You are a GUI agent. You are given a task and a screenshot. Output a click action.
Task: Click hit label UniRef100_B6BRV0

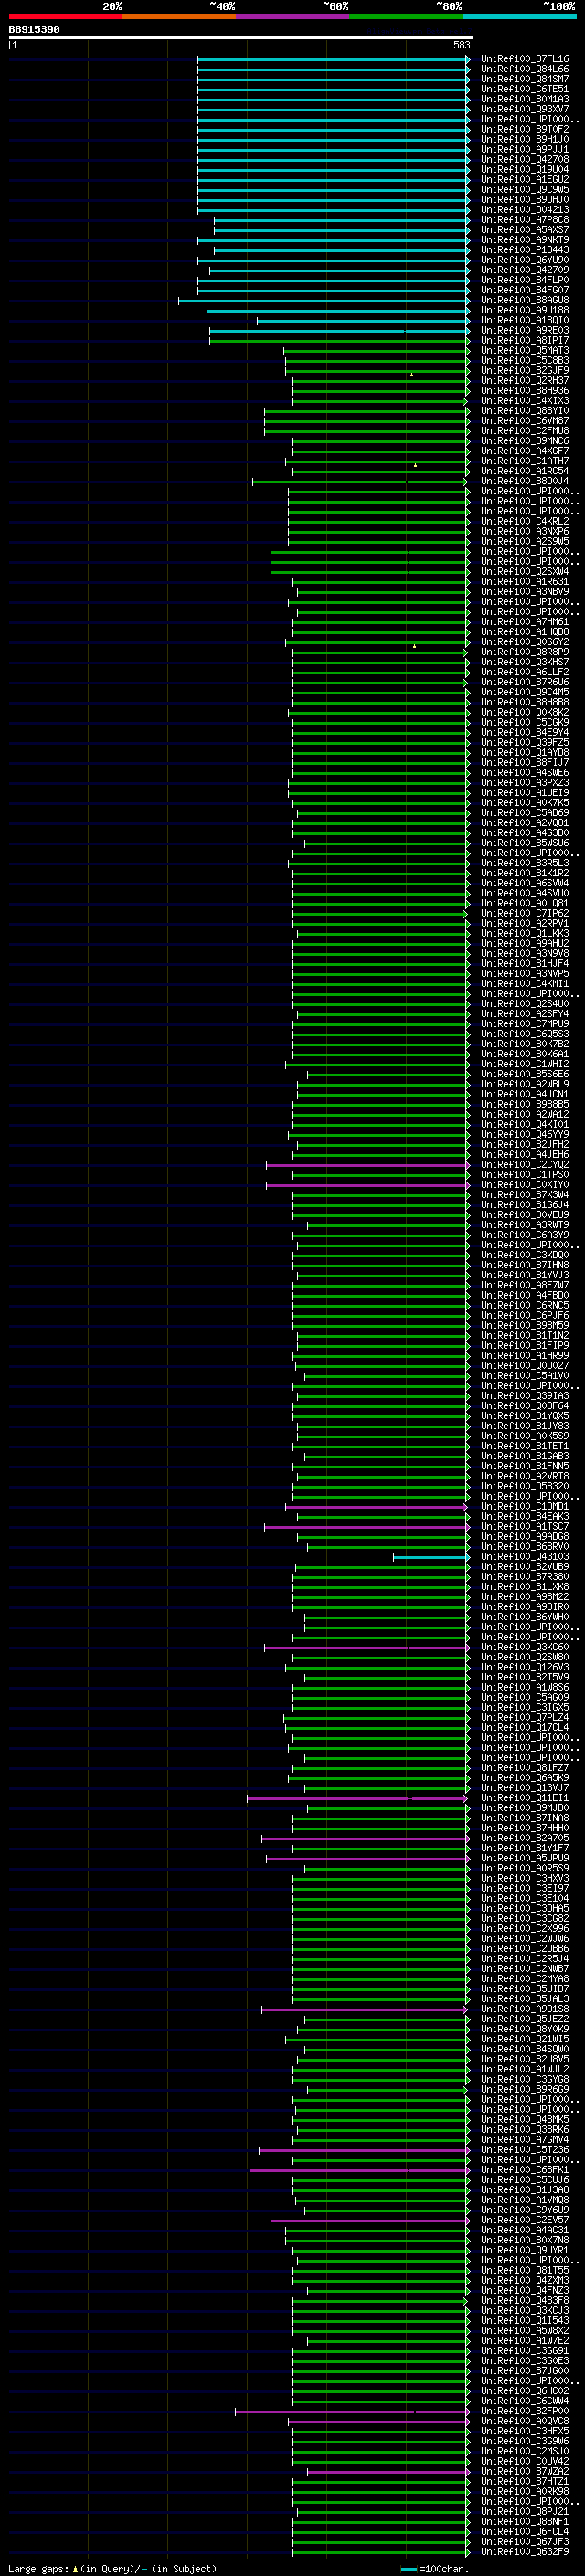coord(525,1547)
